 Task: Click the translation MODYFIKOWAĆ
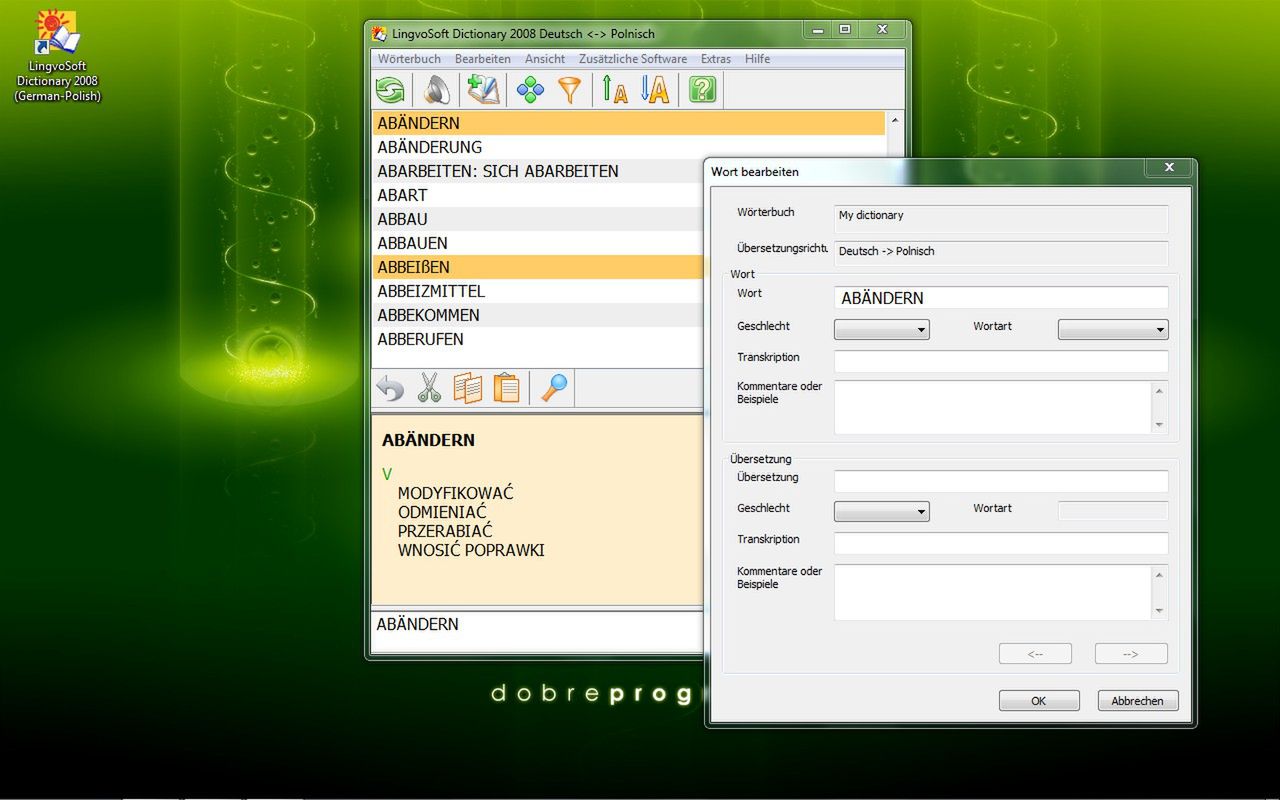pyautogui.click(x=455, y=493)
